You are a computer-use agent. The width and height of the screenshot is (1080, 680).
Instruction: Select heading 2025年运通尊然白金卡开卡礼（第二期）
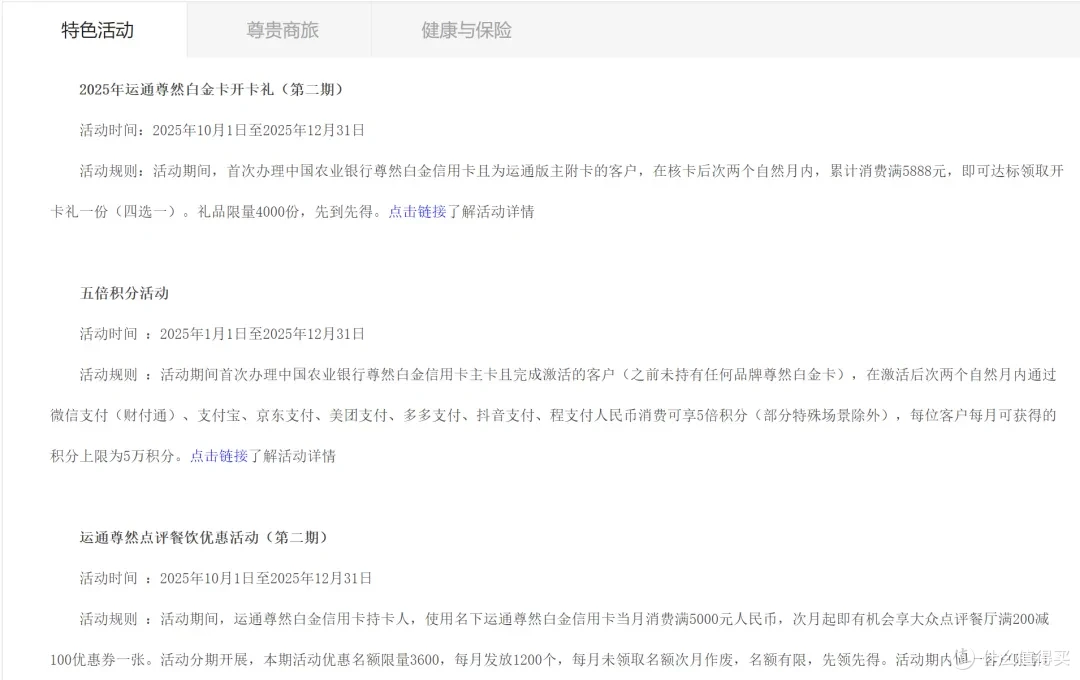211,90
